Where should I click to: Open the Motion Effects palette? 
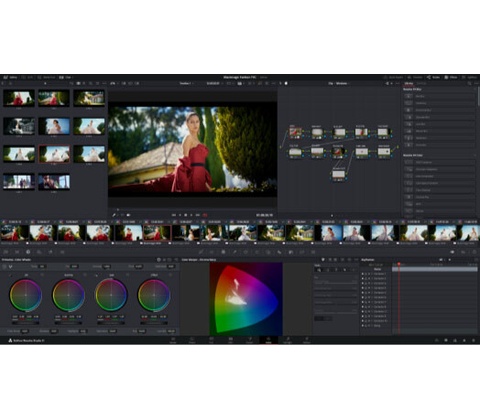pyautogui.click(x=62, y=252)
